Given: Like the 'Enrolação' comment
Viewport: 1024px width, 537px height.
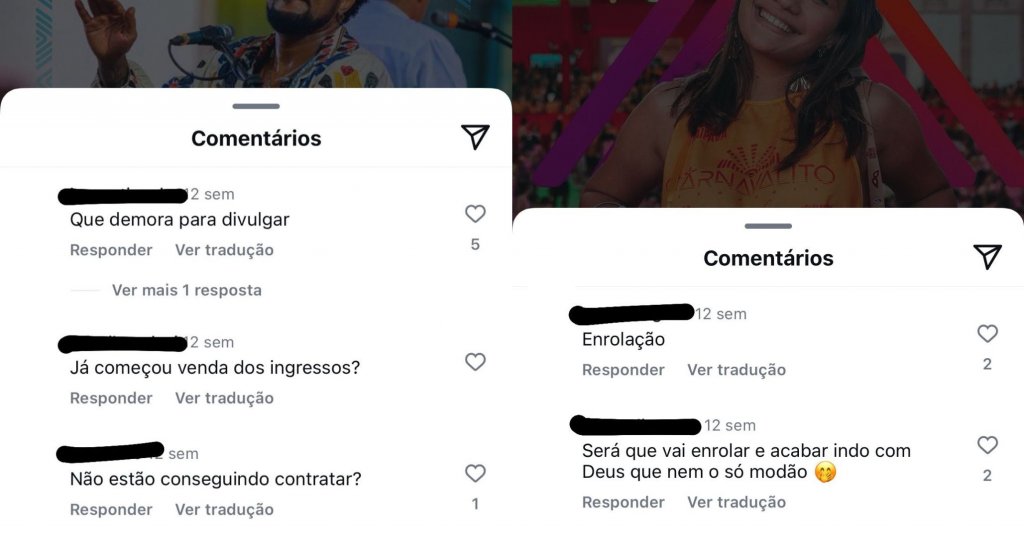Looking at the screenshot, I should coord(987,333).
